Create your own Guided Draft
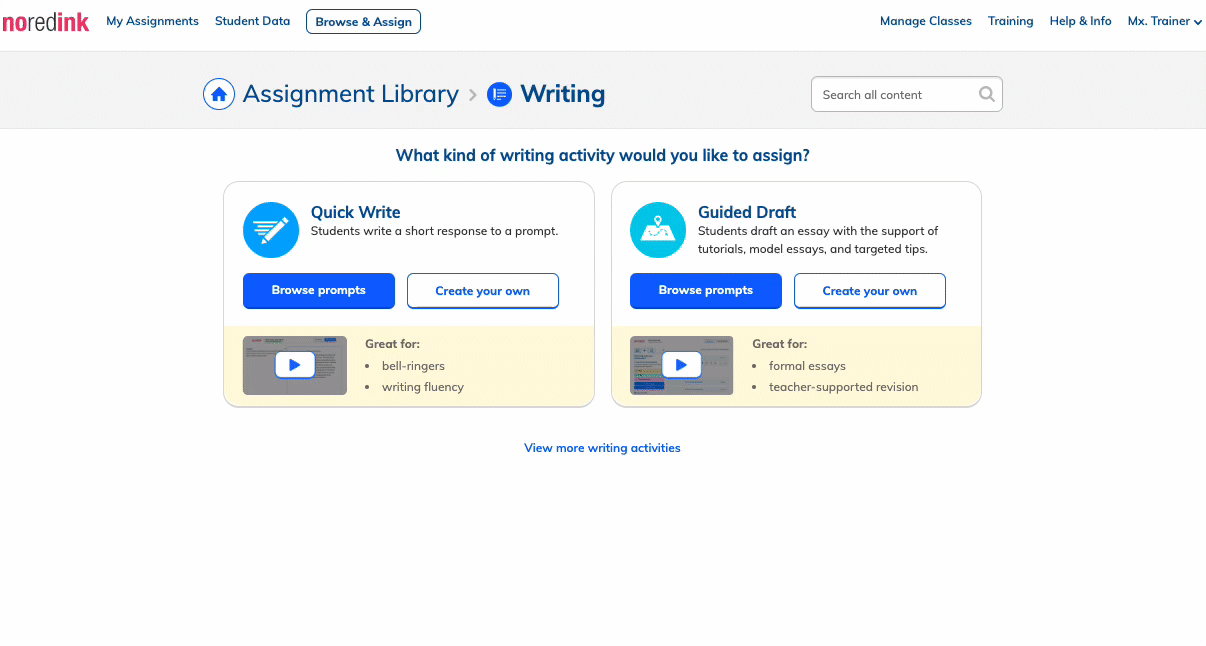 pos(870,291)
